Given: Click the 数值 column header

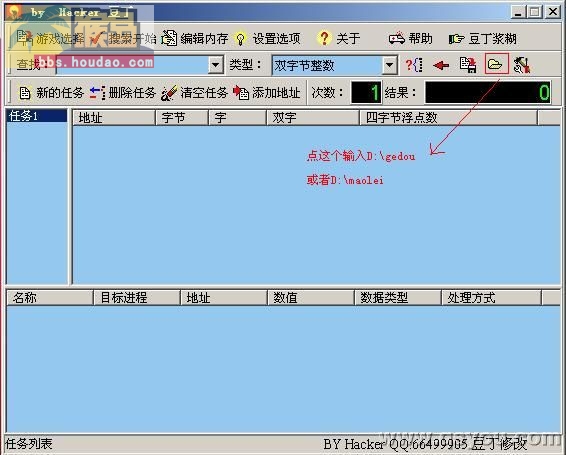Looking at the screenshot, I should 311,298.
